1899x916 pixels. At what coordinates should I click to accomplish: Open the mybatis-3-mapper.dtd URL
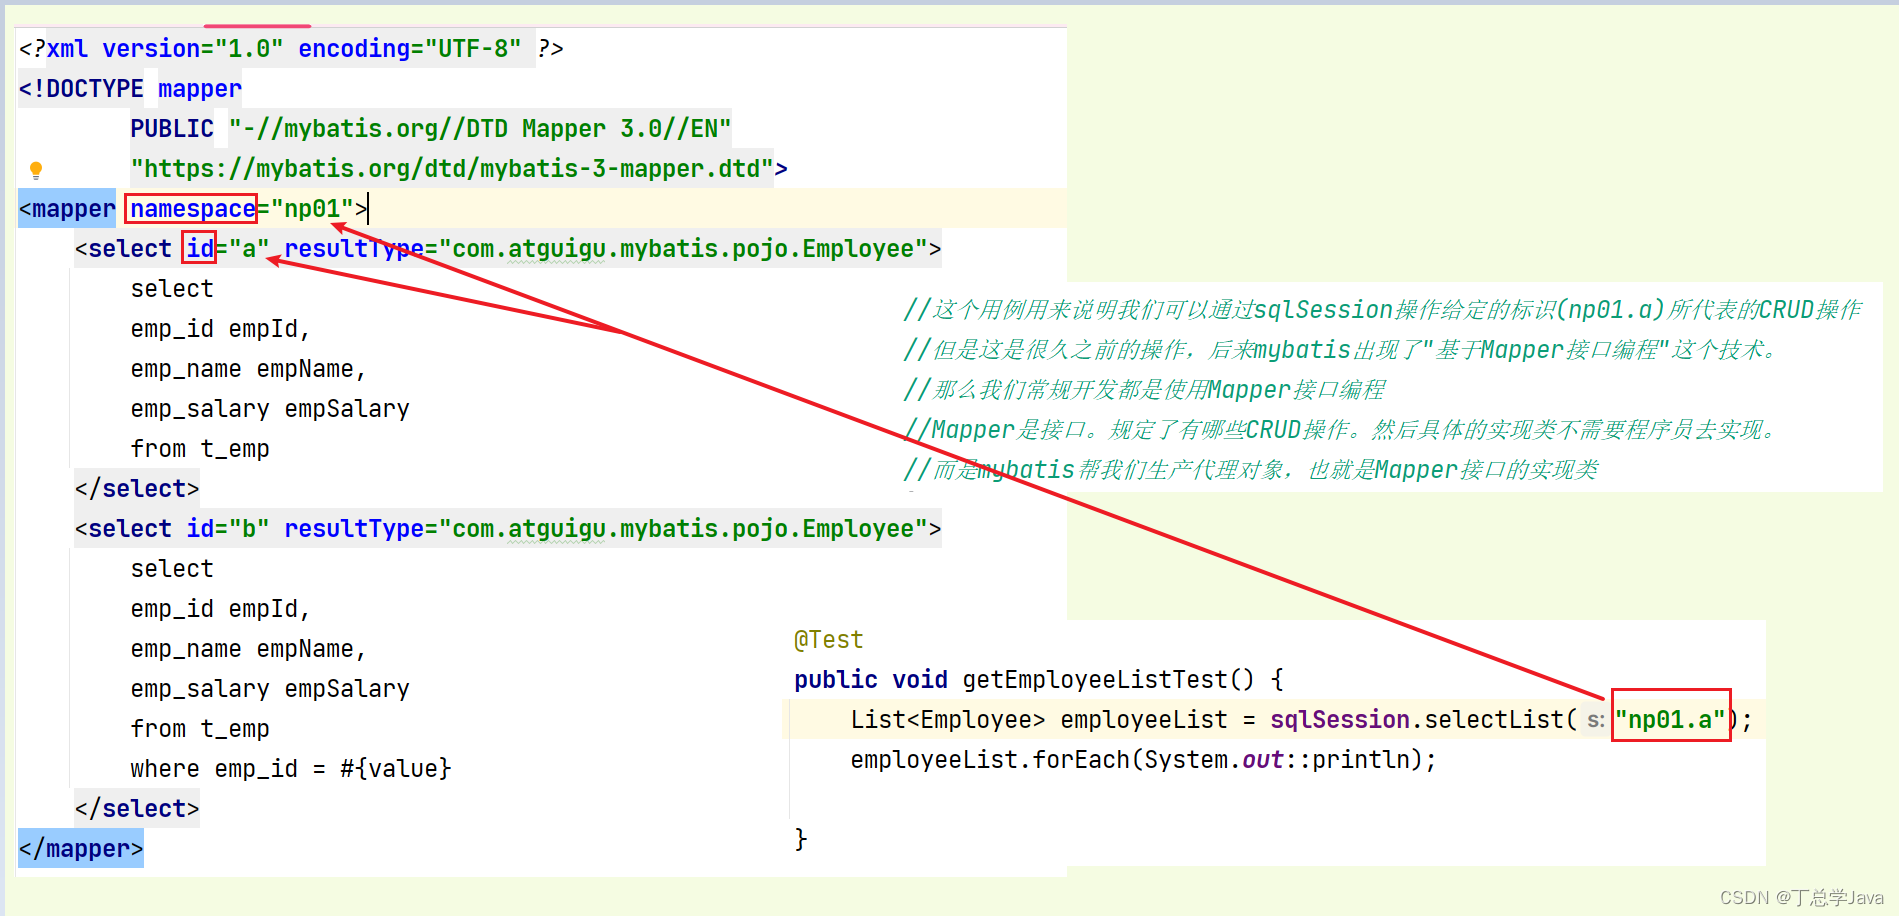click(450, 168)
